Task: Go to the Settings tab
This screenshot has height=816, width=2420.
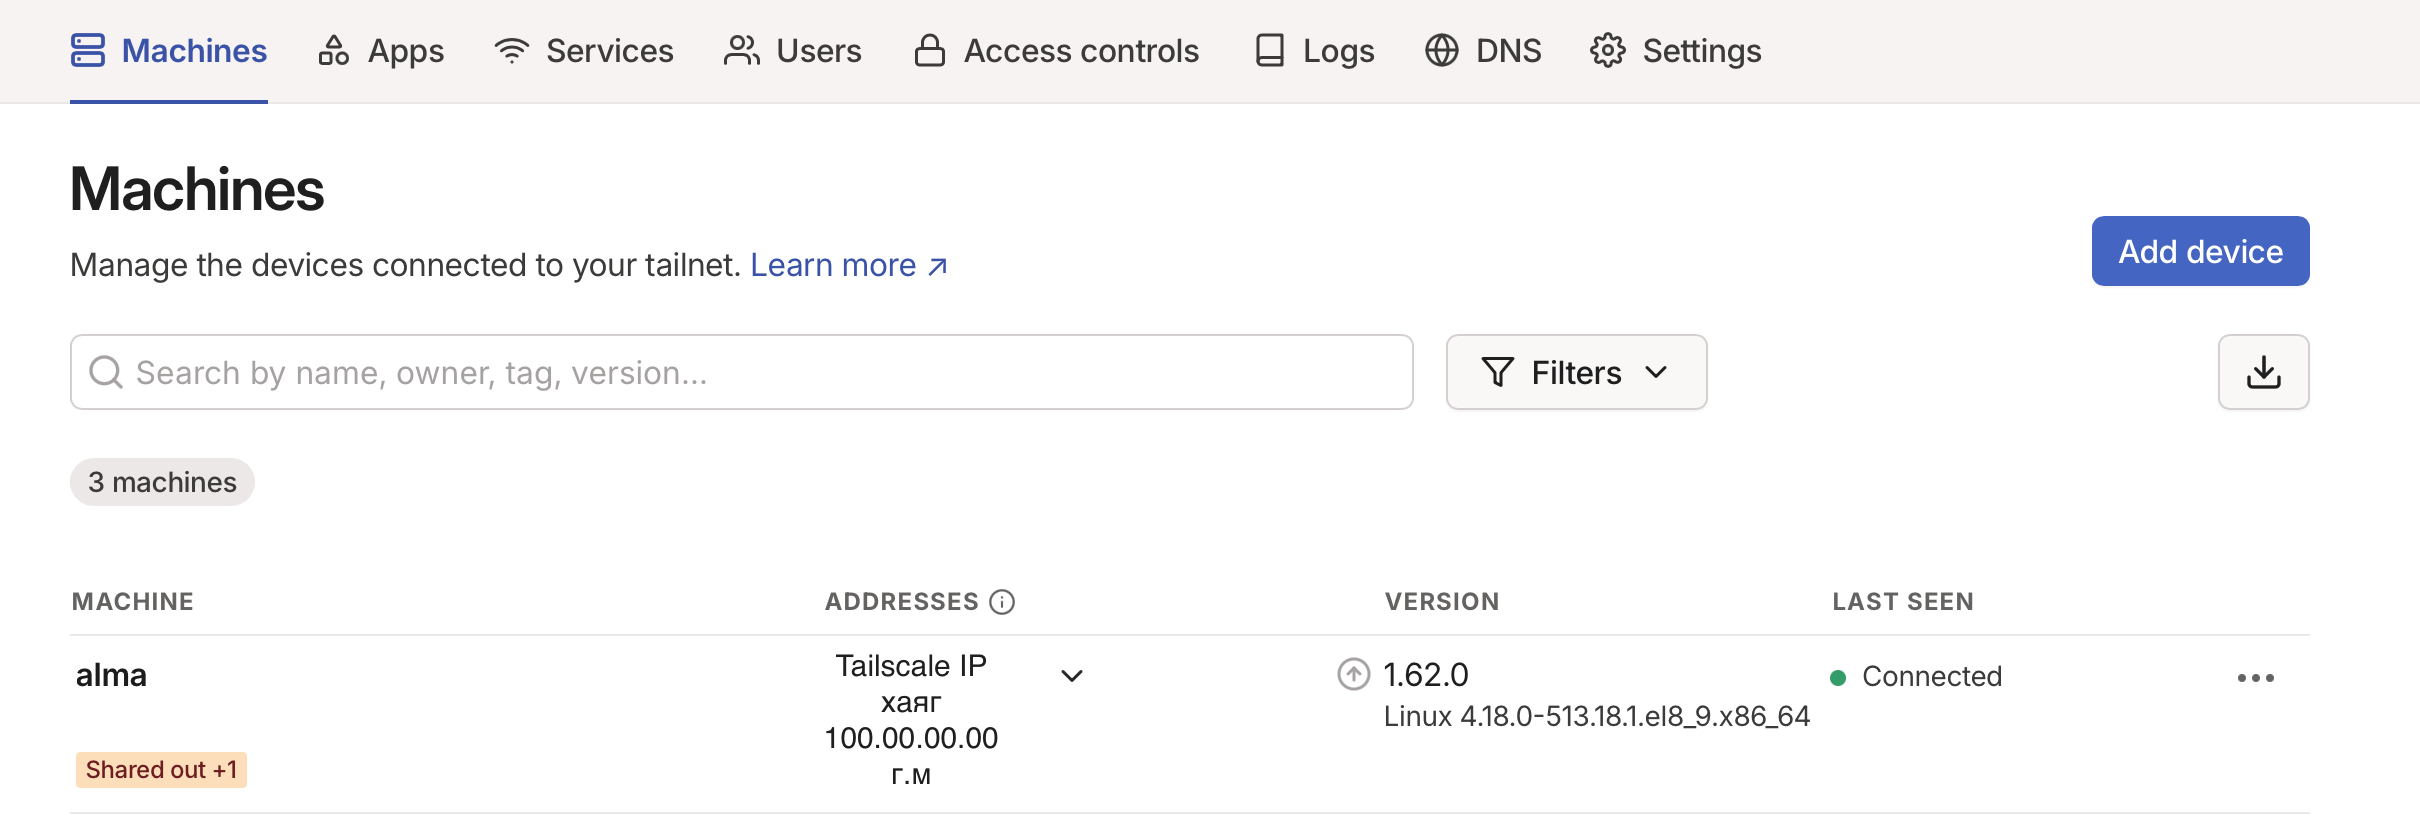Action: [x=1676, y=51]
